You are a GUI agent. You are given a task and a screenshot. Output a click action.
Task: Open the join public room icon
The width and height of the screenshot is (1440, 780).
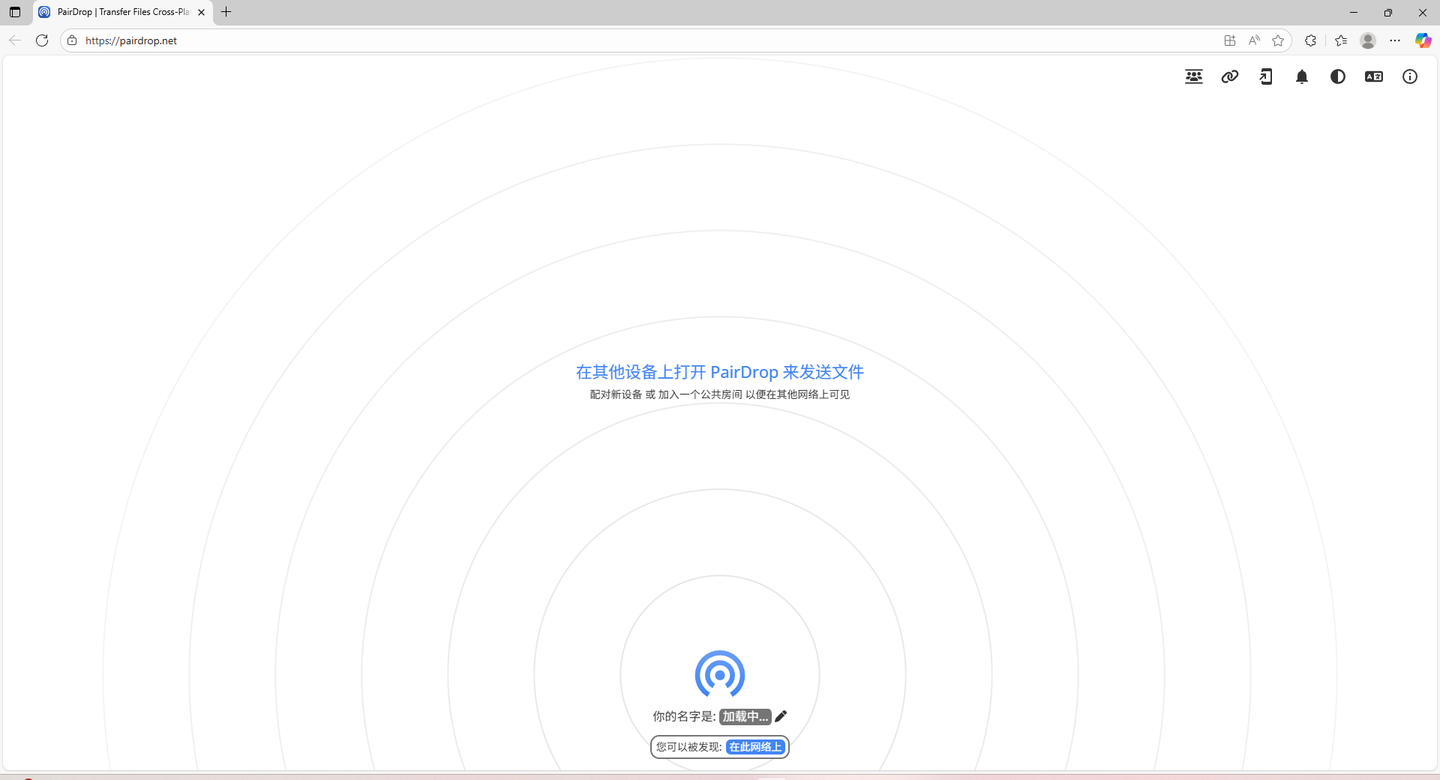[x=1194, y=77]
